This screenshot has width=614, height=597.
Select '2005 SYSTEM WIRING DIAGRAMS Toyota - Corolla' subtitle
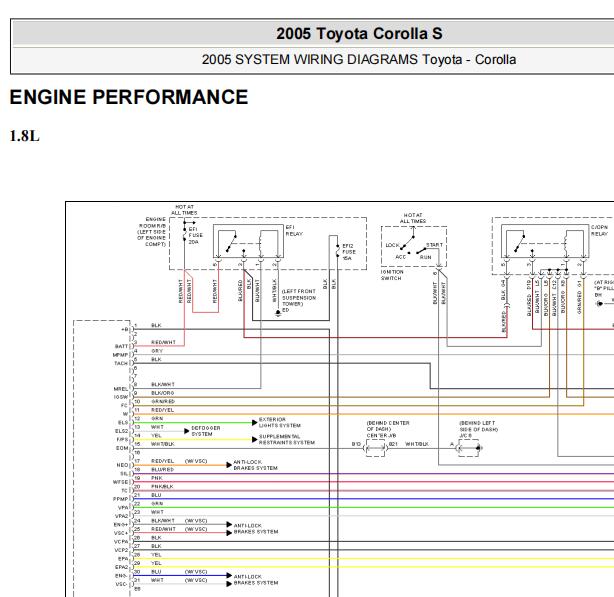pyautogui.click(x=359, y=60)
